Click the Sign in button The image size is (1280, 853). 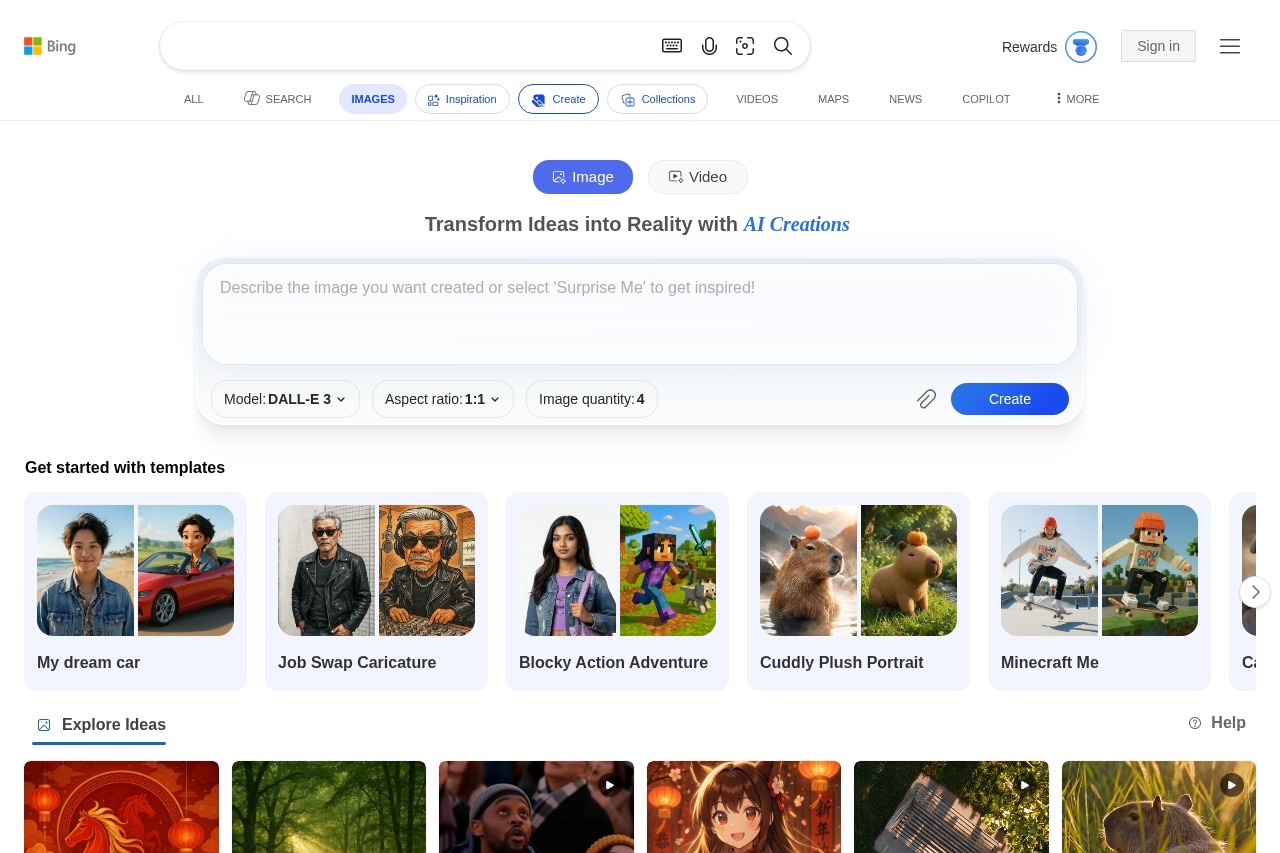click(1158, 46)
